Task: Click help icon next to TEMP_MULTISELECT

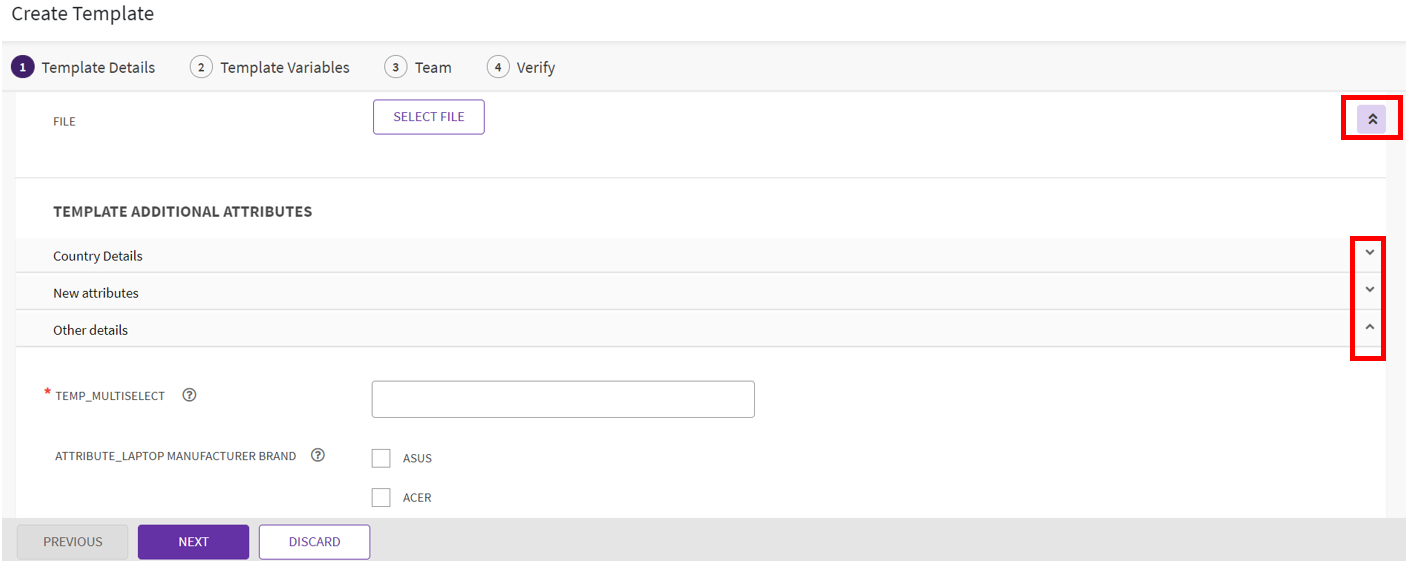Action: pos(189,395)
